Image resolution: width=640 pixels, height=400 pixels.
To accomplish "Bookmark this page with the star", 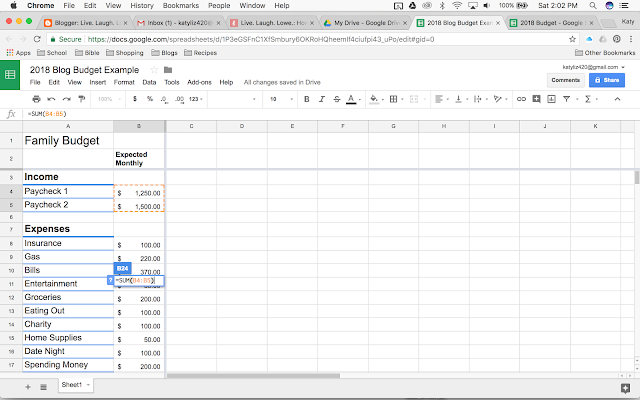I will click(572, 39).
